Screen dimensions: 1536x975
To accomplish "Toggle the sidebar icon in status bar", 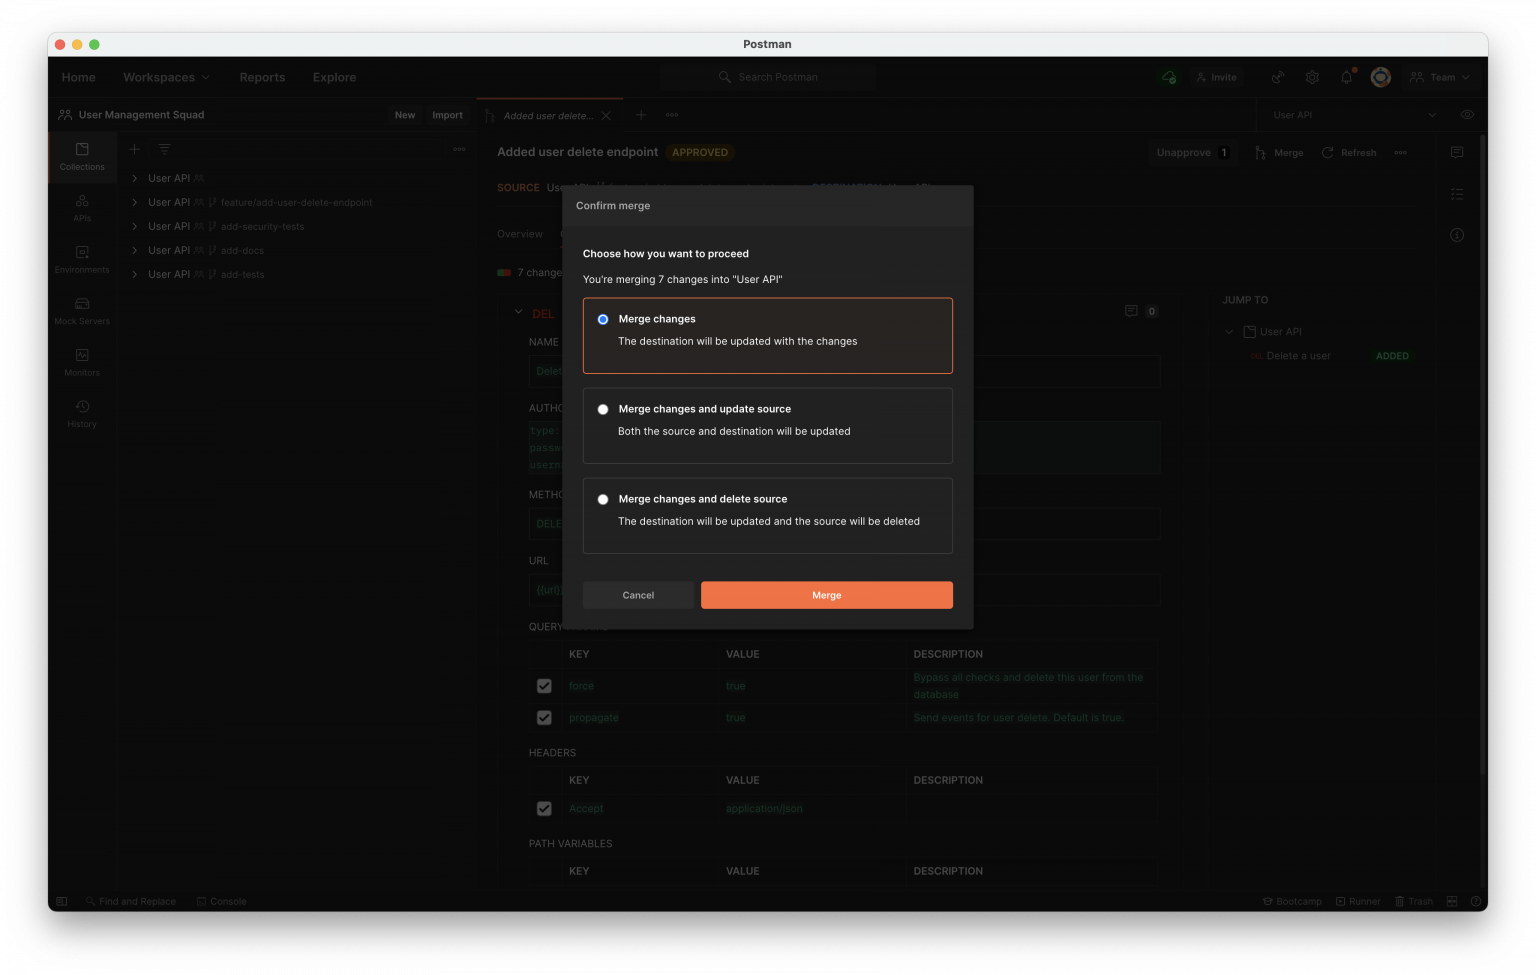I will pos(62,901).
